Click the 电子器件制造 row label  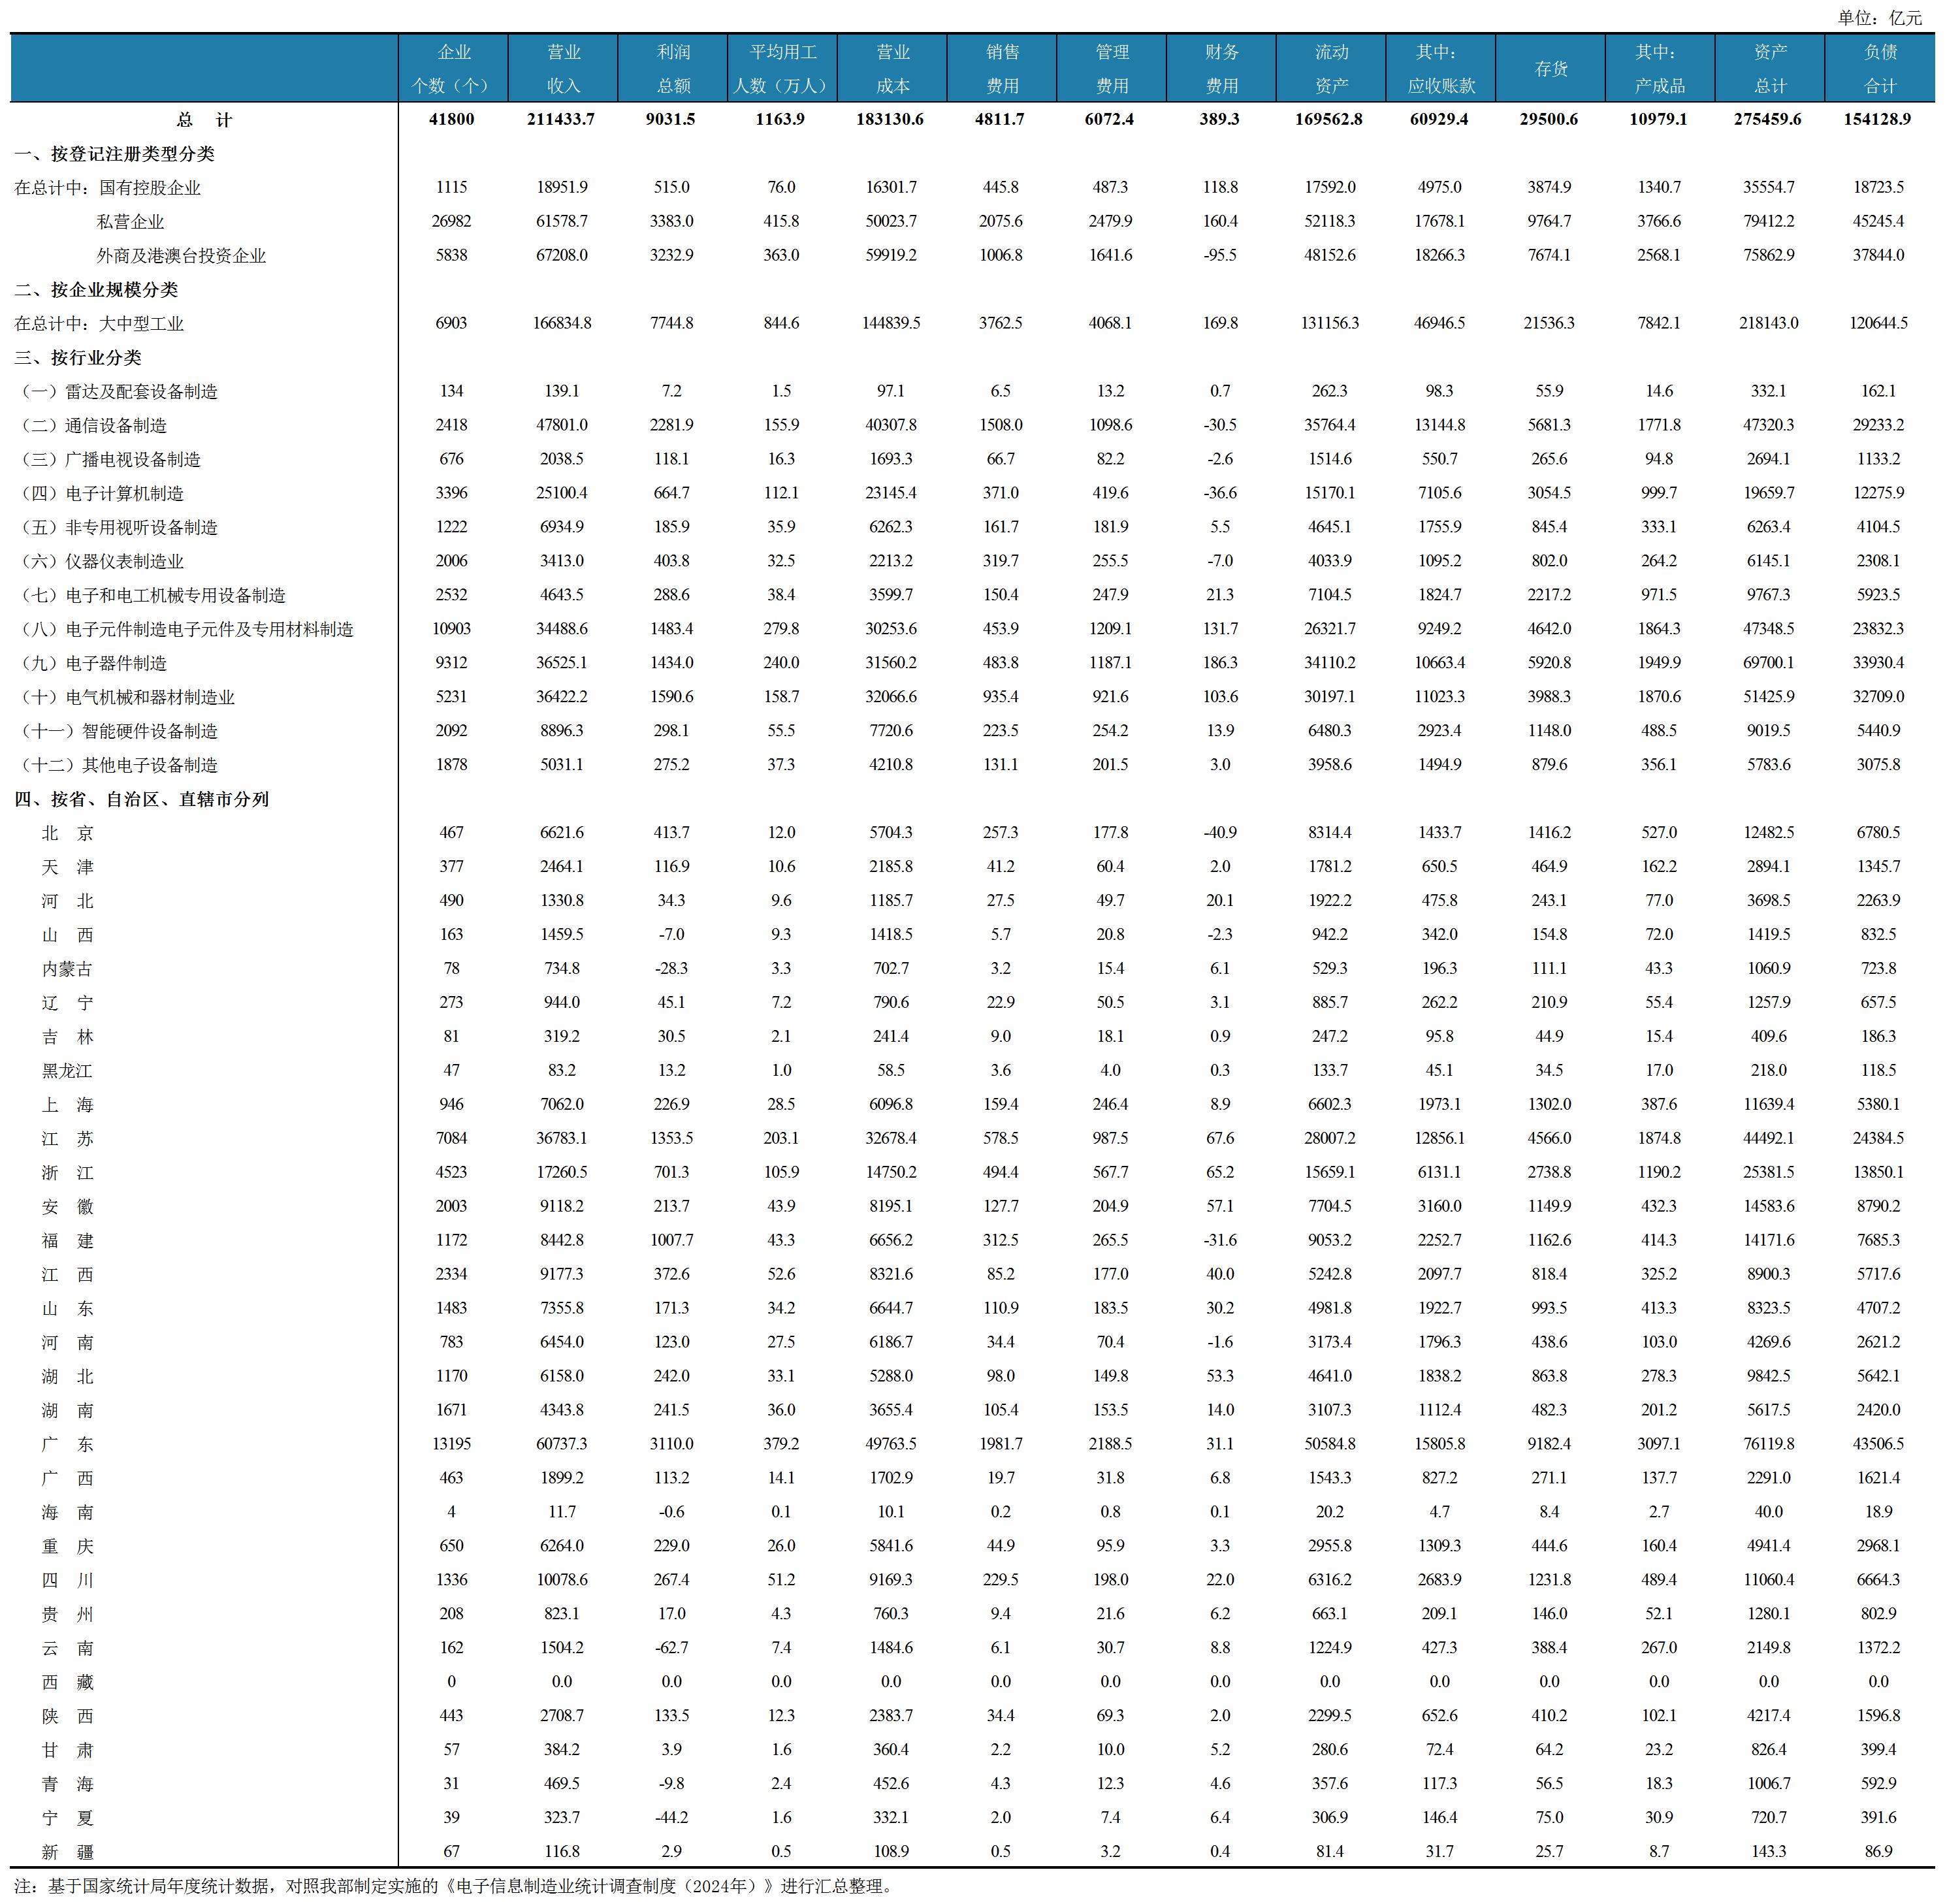(x=115, y=664)
